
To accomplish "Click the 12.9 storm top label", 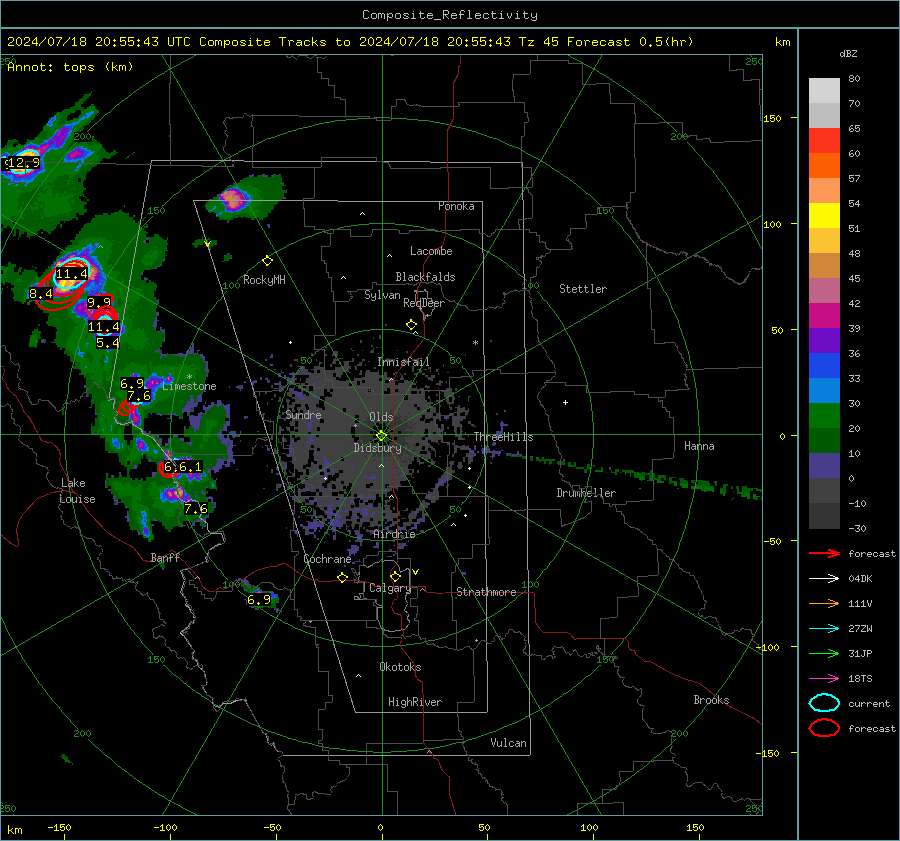I will [24, 163].
